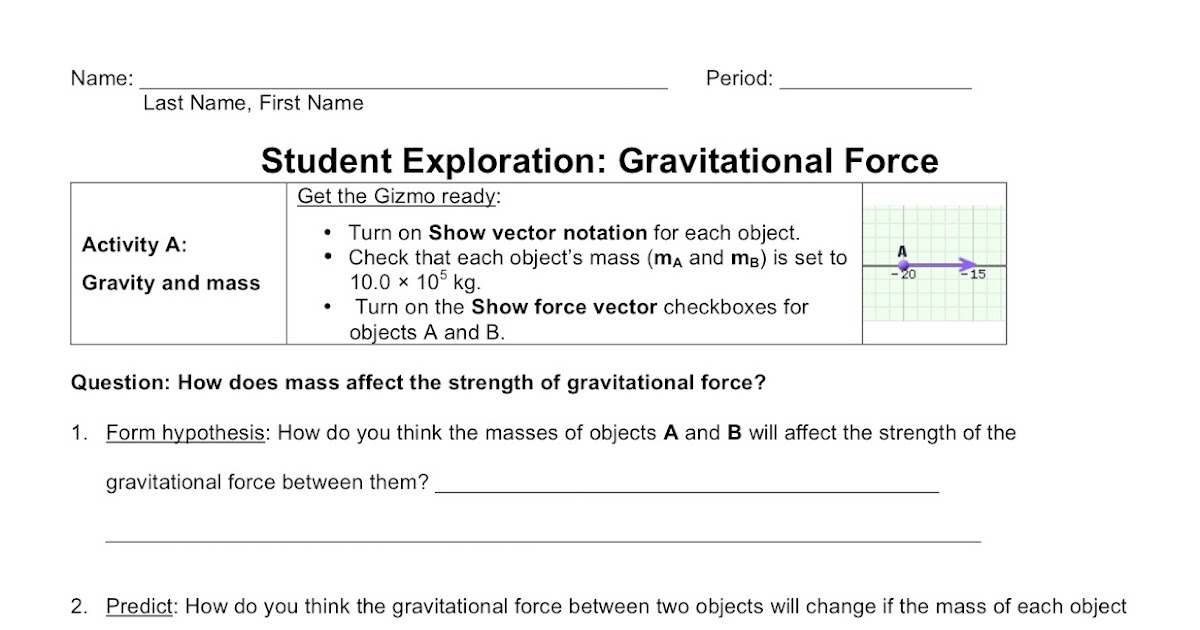Click the bold 'Question:' line about mass
Viewport: 1200px width, 630px height.
point(418,382)
